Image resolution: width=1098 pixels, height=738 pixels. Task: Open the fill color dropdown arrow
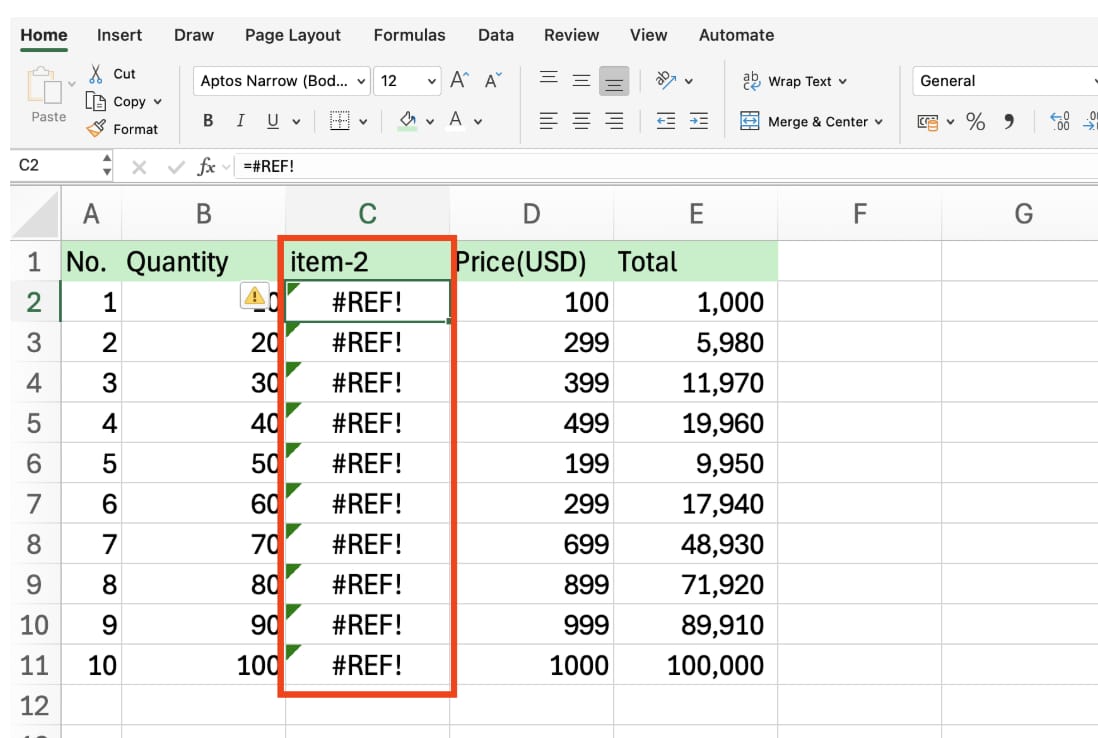[427, 120]
